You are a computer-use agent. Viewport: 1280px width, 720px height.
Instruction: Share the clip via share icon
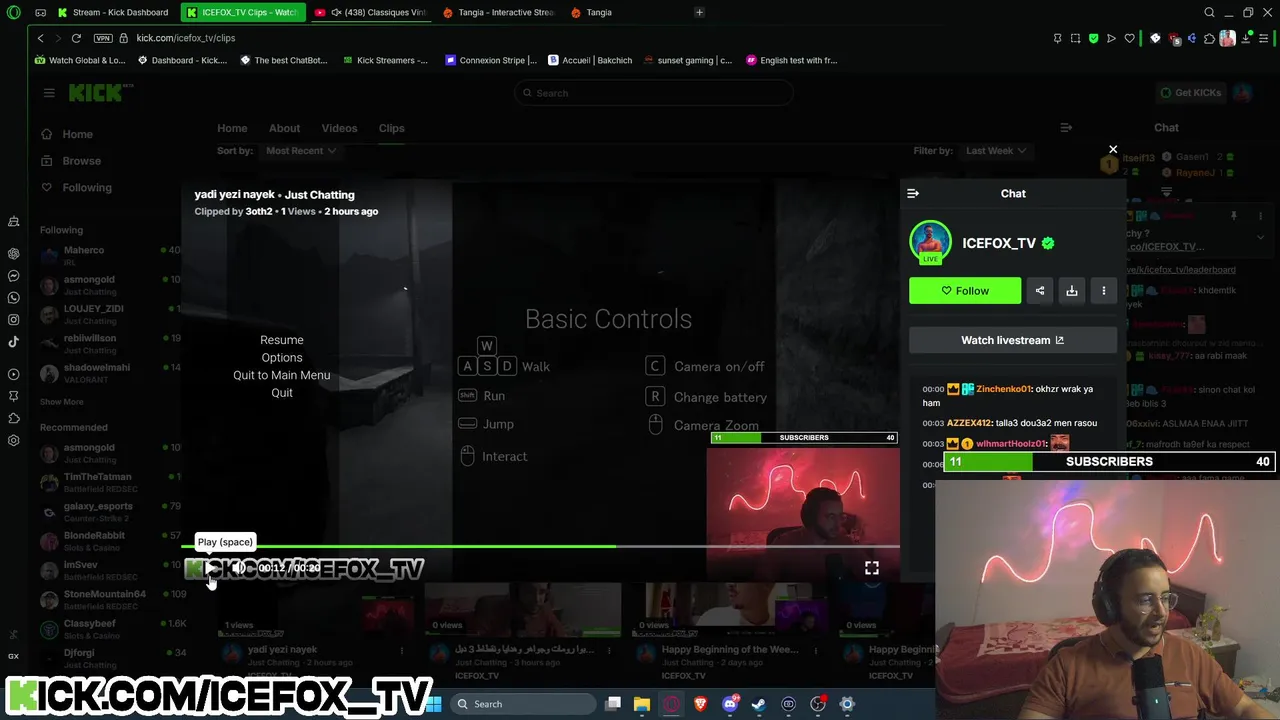[1040, 291]
